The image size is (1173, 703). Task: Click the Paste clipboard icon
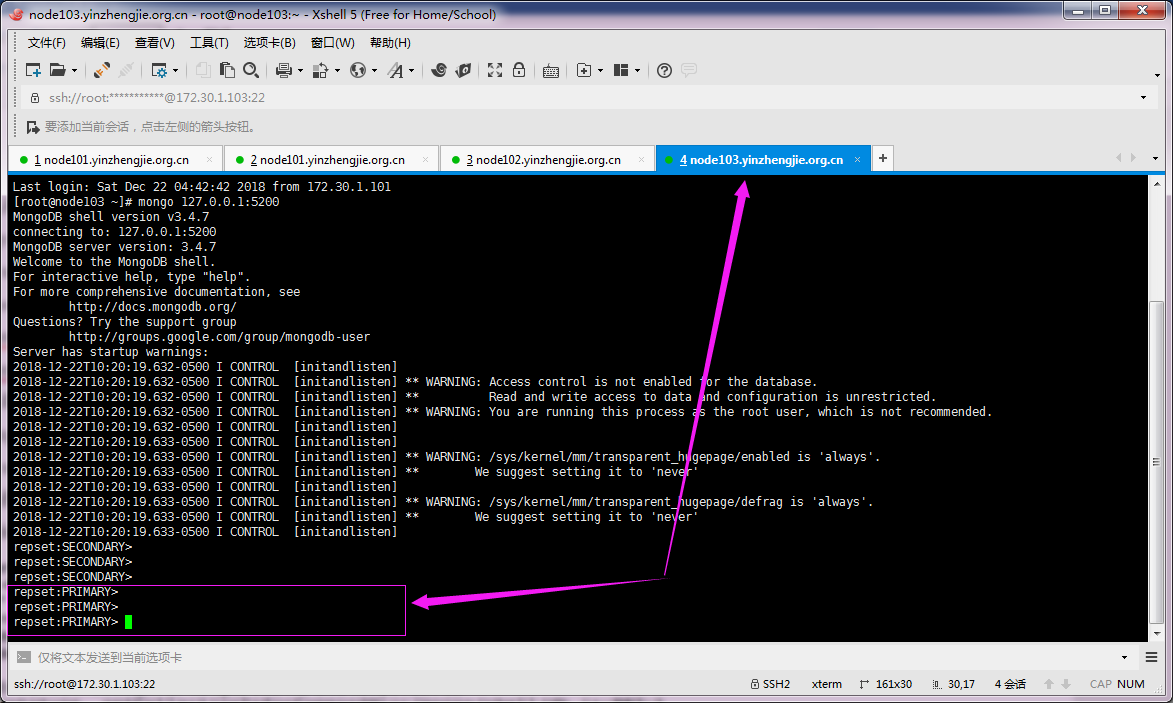(x=227, y=70)
